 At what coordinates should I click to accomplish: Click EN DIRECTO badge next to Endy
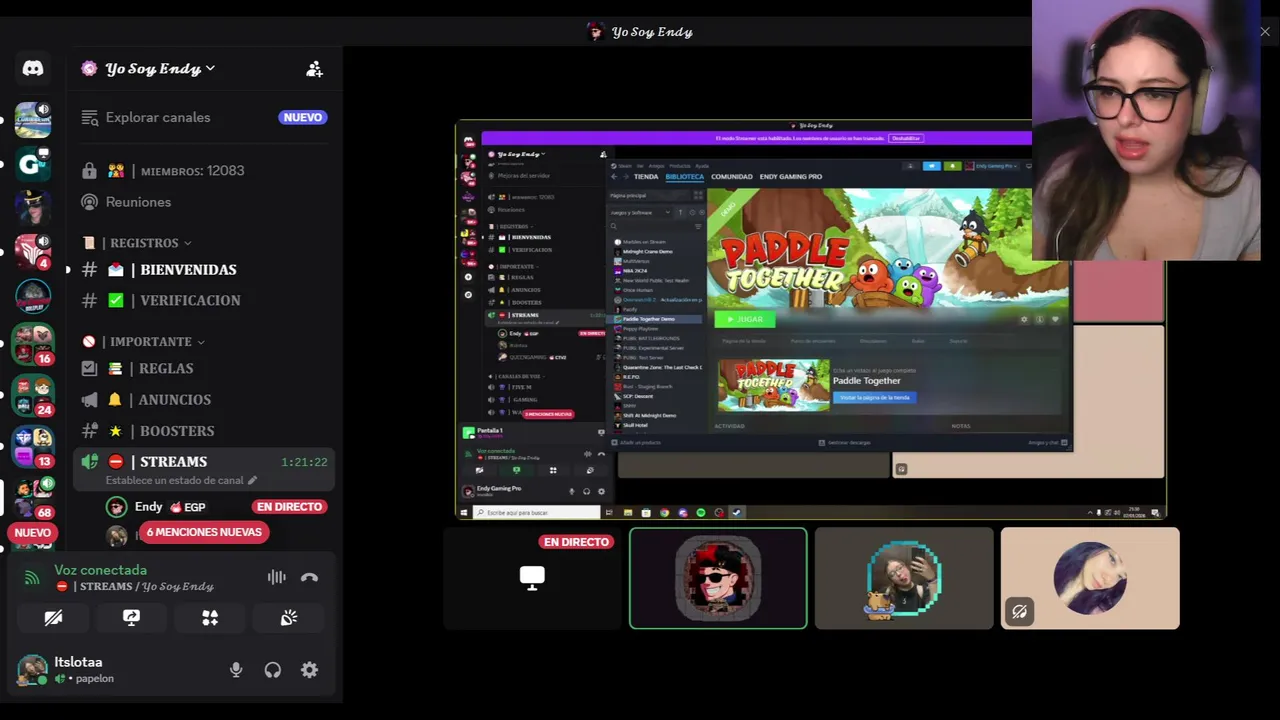tap(289, 507)
